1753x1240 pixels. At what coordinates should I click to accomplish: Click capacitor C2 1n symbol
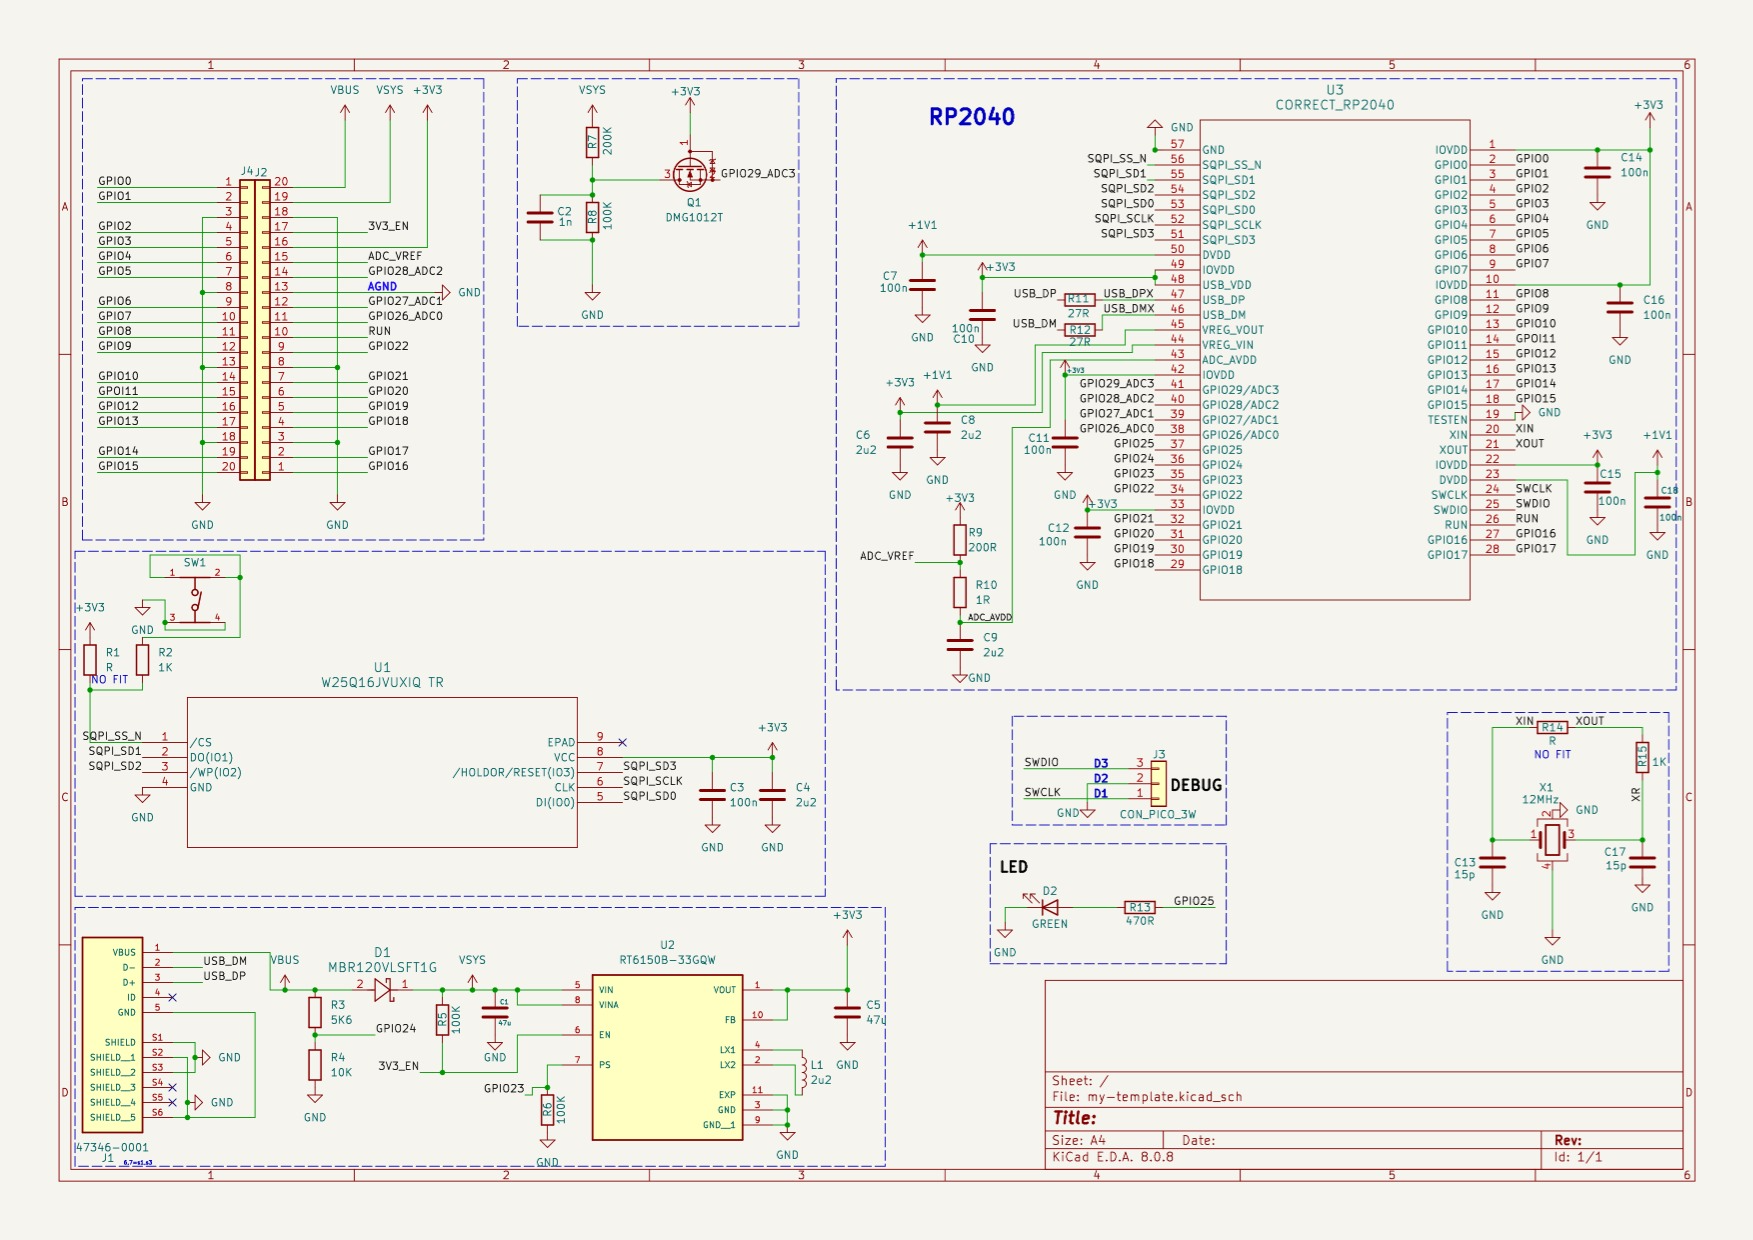click(x=540, y=217)
